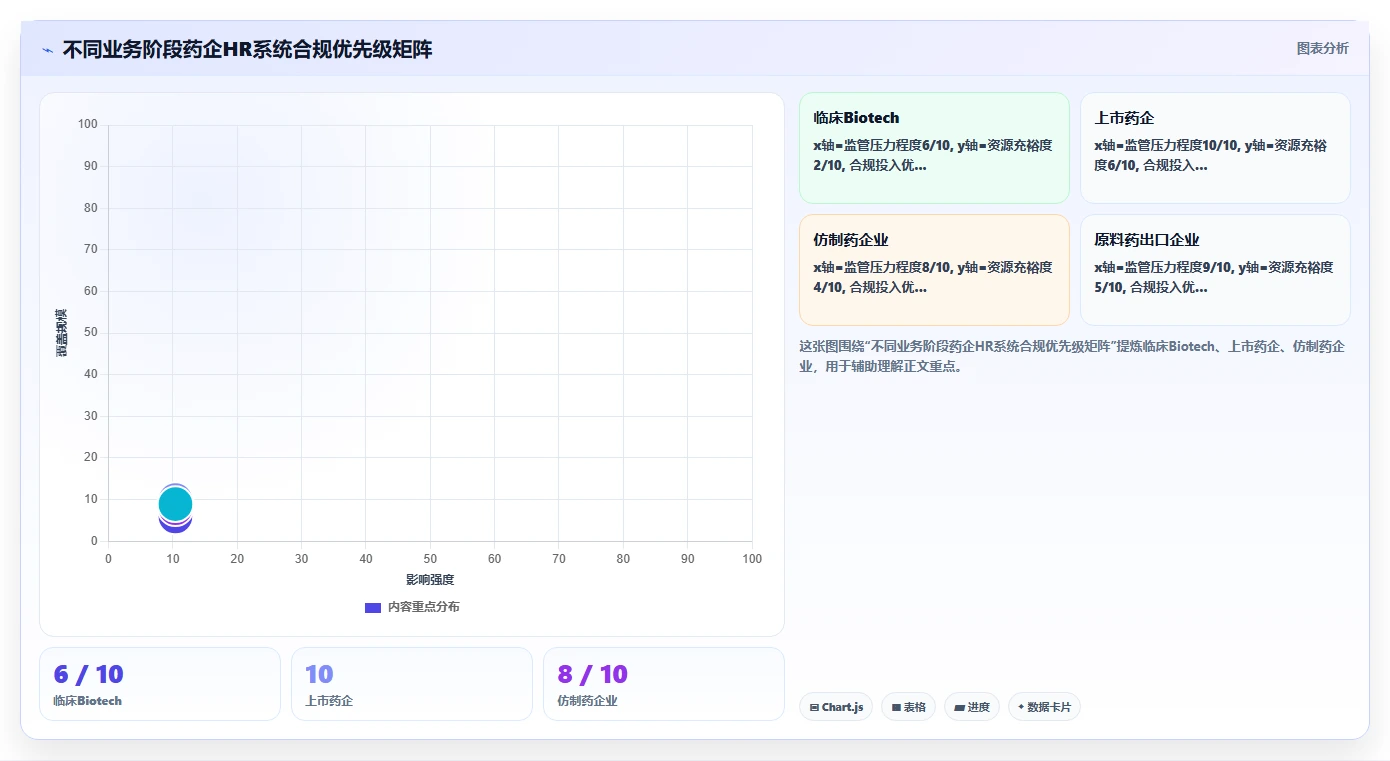This screenshot has width=1390, height=761.
Task: Open the 上市药企 info card
Action: pos(1215,148)
